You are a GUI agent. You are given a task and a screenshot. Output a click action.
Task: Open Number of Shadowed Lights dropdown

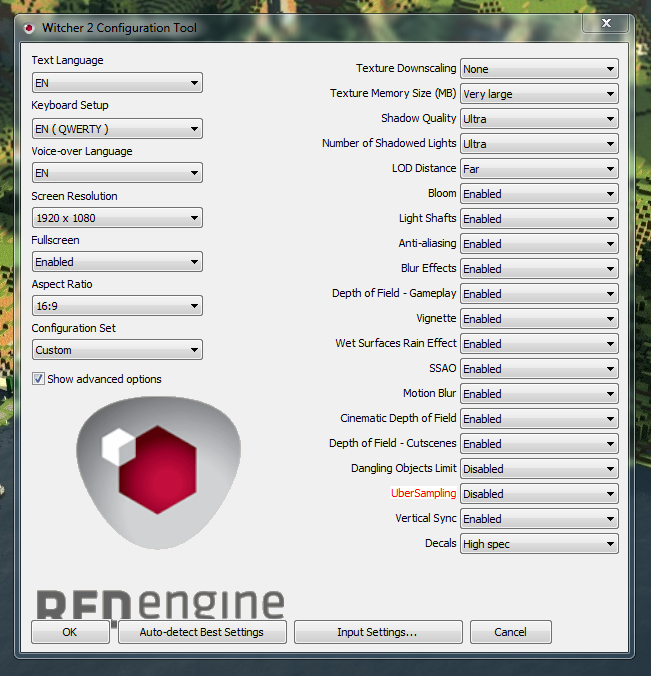[539, 144]
